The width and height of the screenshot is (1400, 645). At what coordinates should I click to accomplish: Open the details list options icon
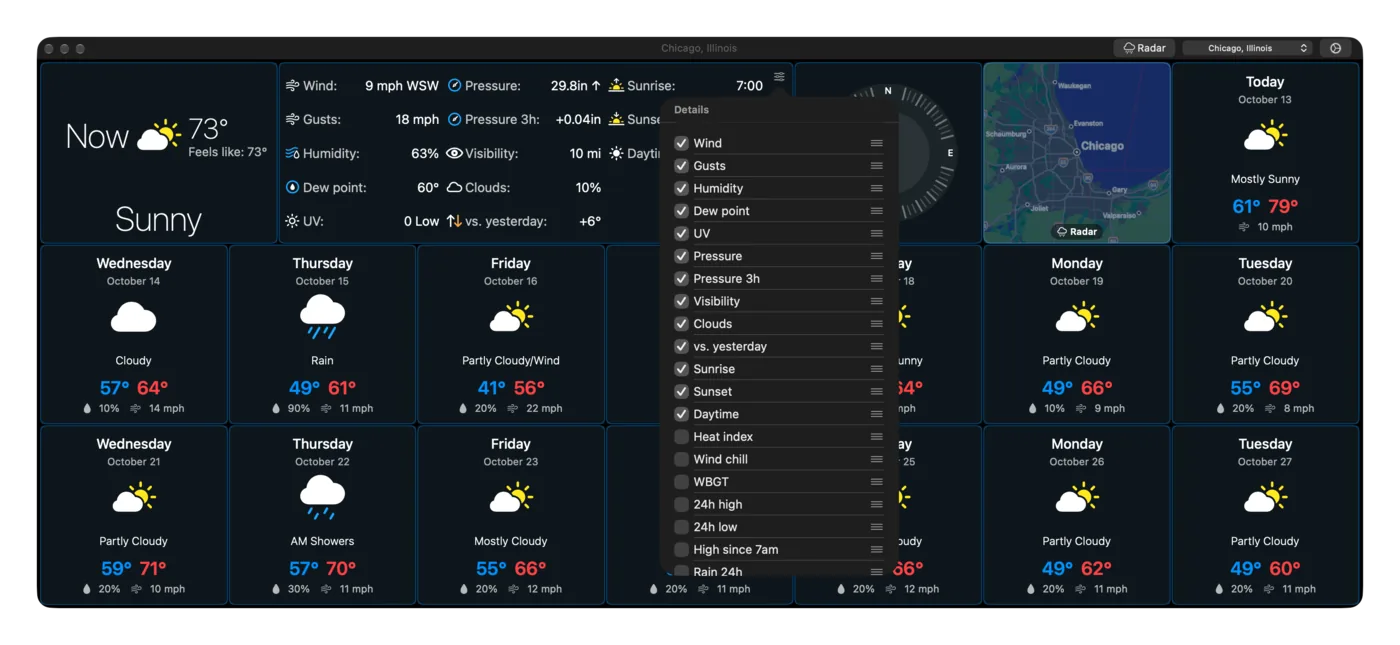(779, 77)
